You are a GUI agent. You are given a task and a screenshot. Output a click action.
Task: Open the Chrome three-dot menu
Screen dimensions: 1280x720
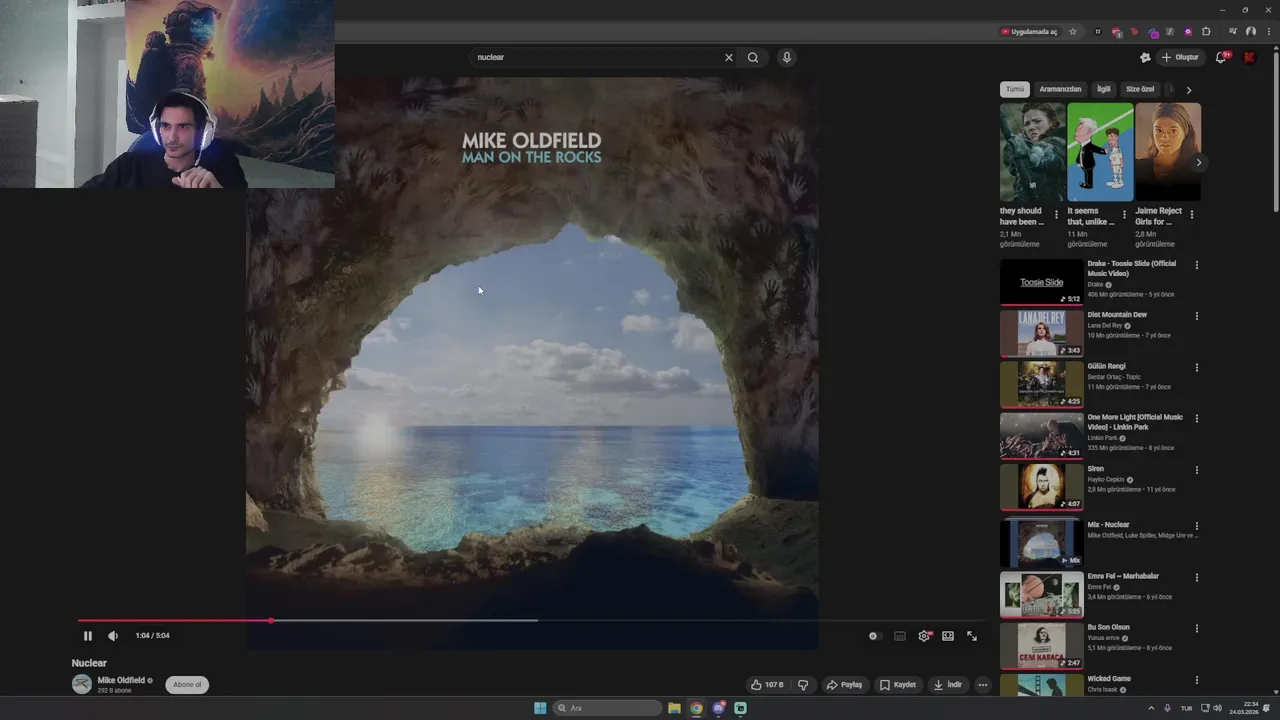(x=1268, y=31)
